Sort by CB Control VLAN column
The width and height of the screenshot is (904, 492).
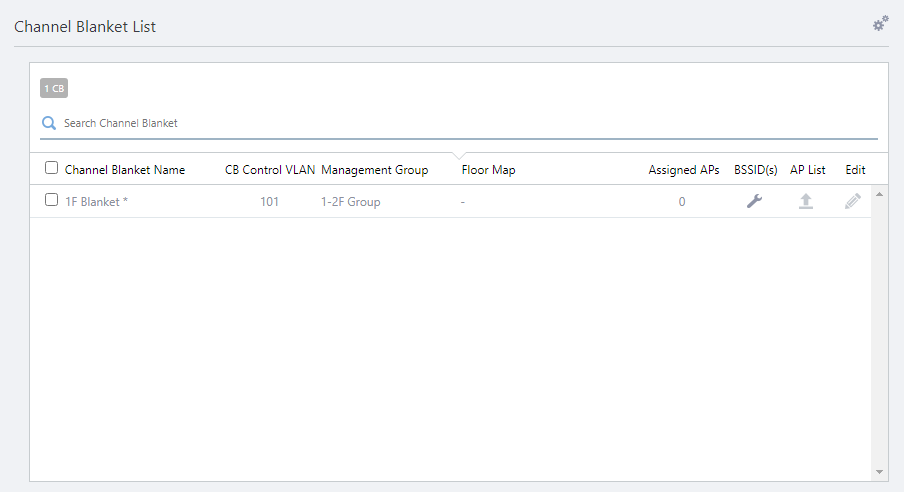270,170
